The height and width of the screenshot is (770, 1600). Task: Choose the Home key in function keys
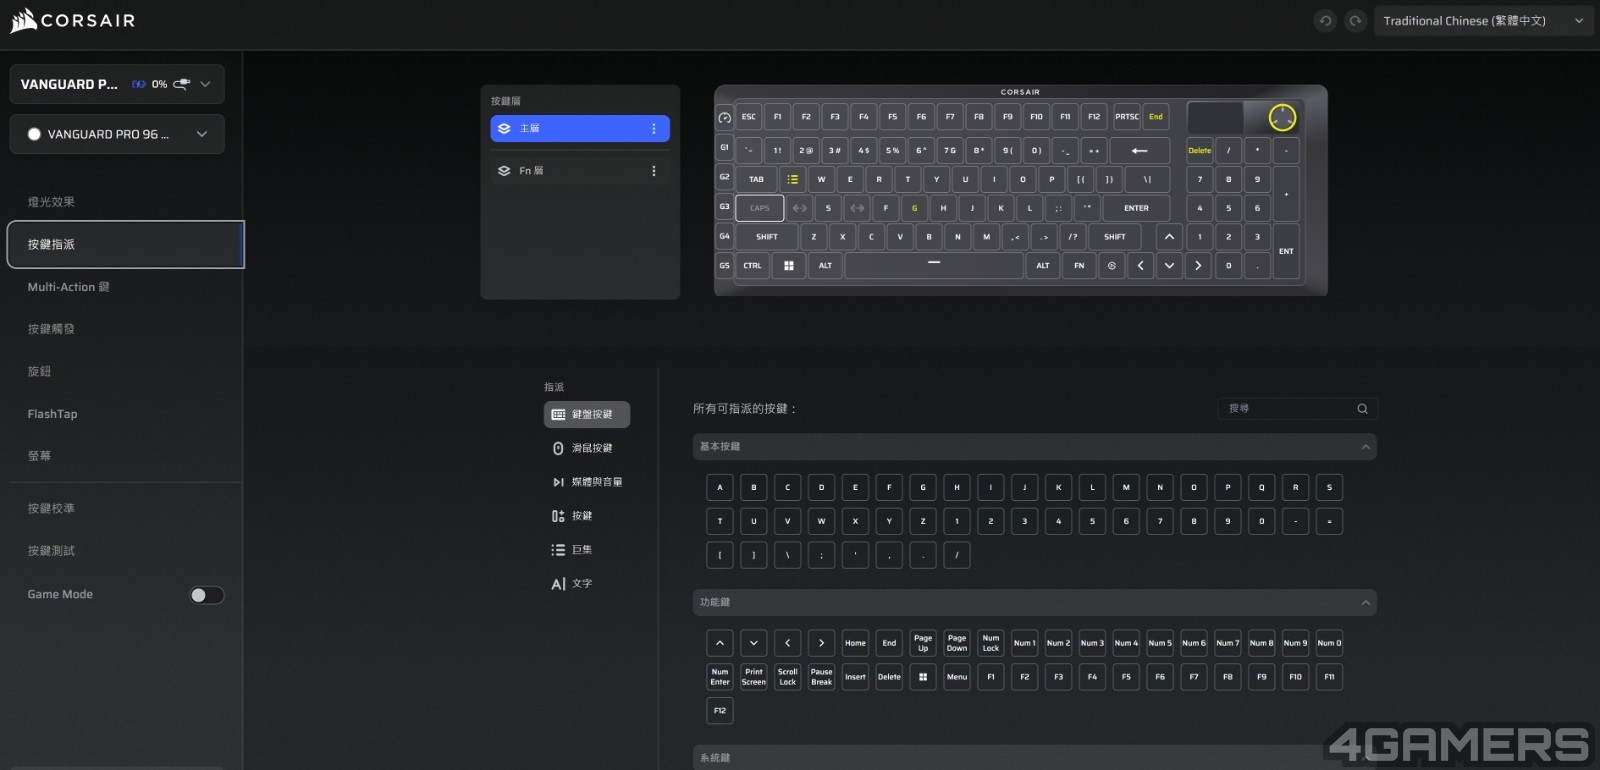pos(855,643)
